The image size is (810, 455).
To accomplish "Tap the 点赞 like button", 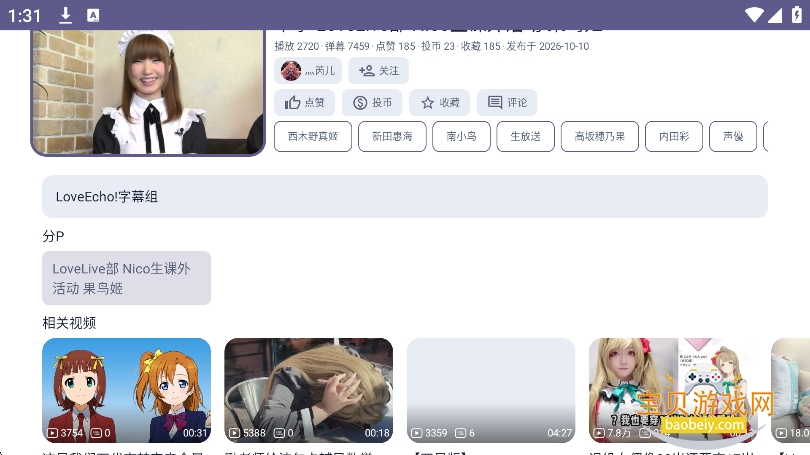I will pyautogui.click(x=304, y=102).
